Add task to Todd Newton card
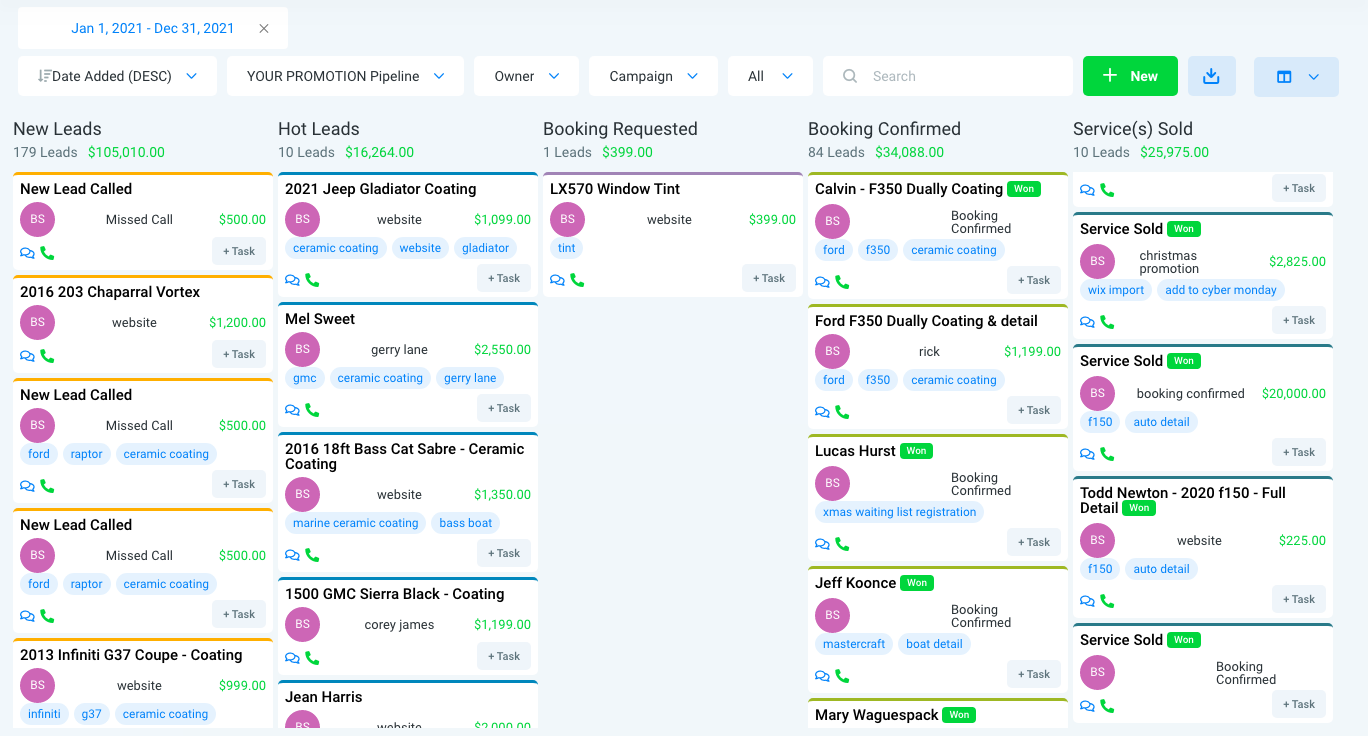The height and width of the screenshot is (736, 1368). click(x=1299, y=599)
